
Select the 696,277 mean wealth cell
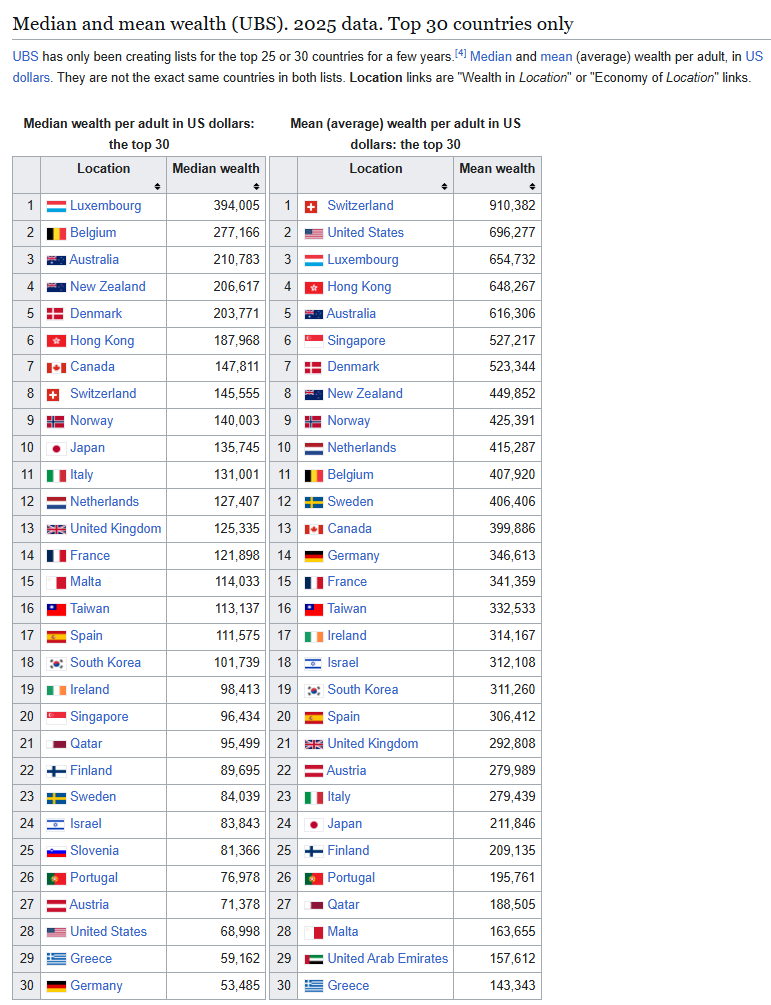pyautogui.click(x=497, y=233)
